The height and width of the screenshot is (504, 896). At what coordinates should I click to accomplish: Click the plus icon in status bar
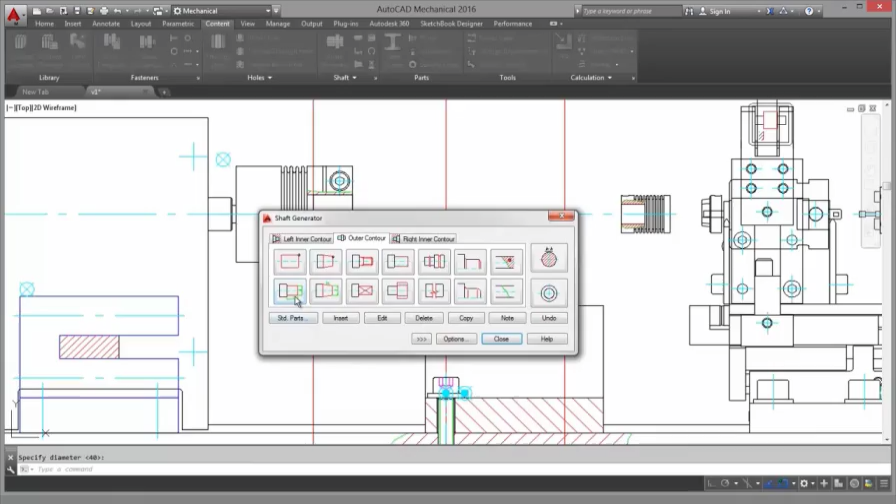click(824, 483)
